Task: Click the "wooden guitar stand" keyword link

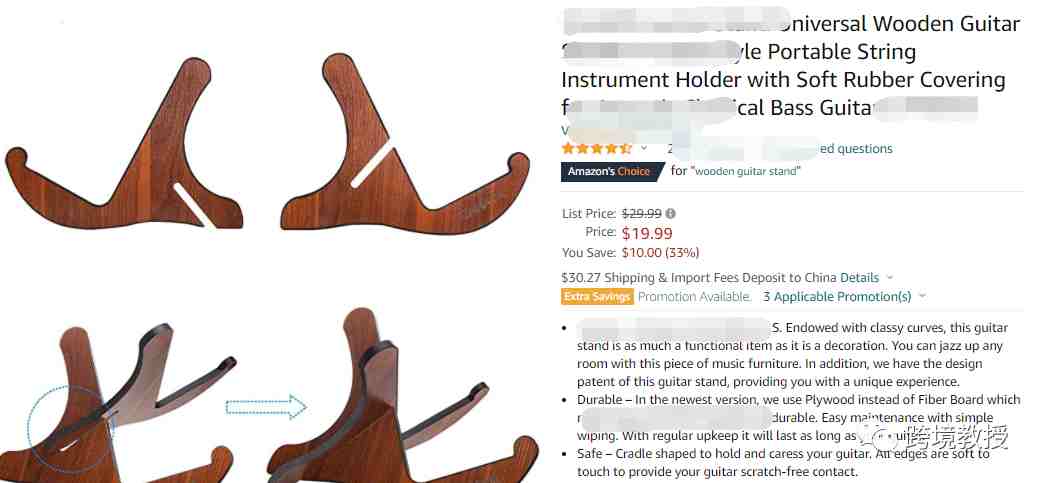Action: point(746,171)
